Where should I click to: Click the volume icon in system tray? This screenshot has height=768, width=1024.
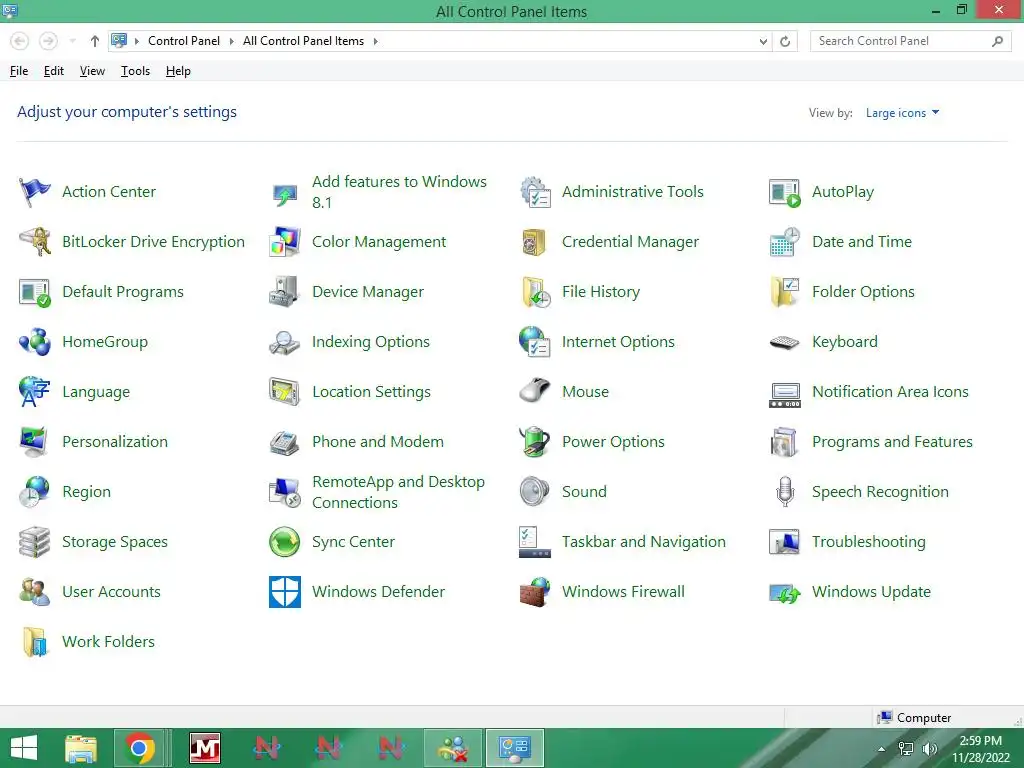click(929, 749)
